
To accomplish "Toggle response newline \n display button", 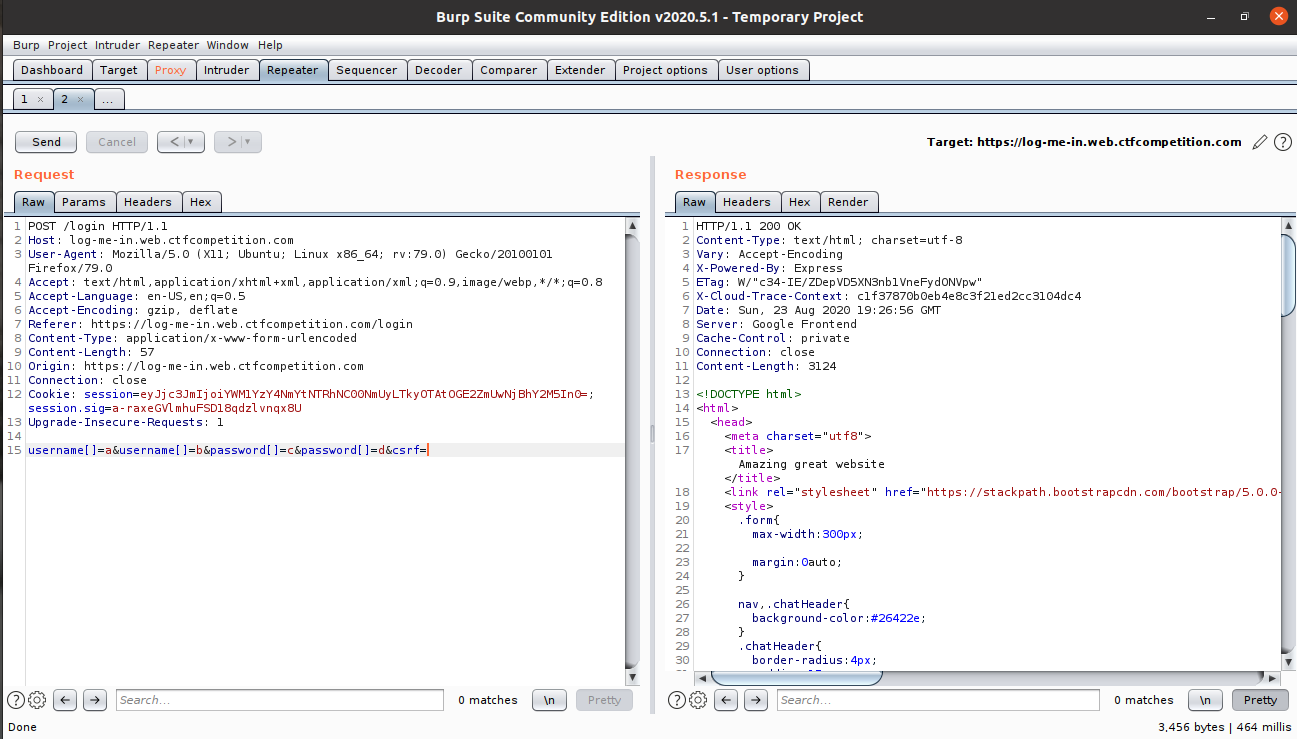I will (x=1205, y=700).
